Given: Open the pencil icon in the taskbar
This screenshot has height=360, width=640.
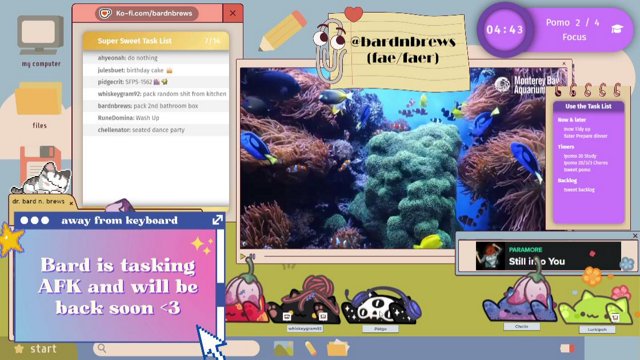Looking at the screenshot, I should click(x=311, y=349).
